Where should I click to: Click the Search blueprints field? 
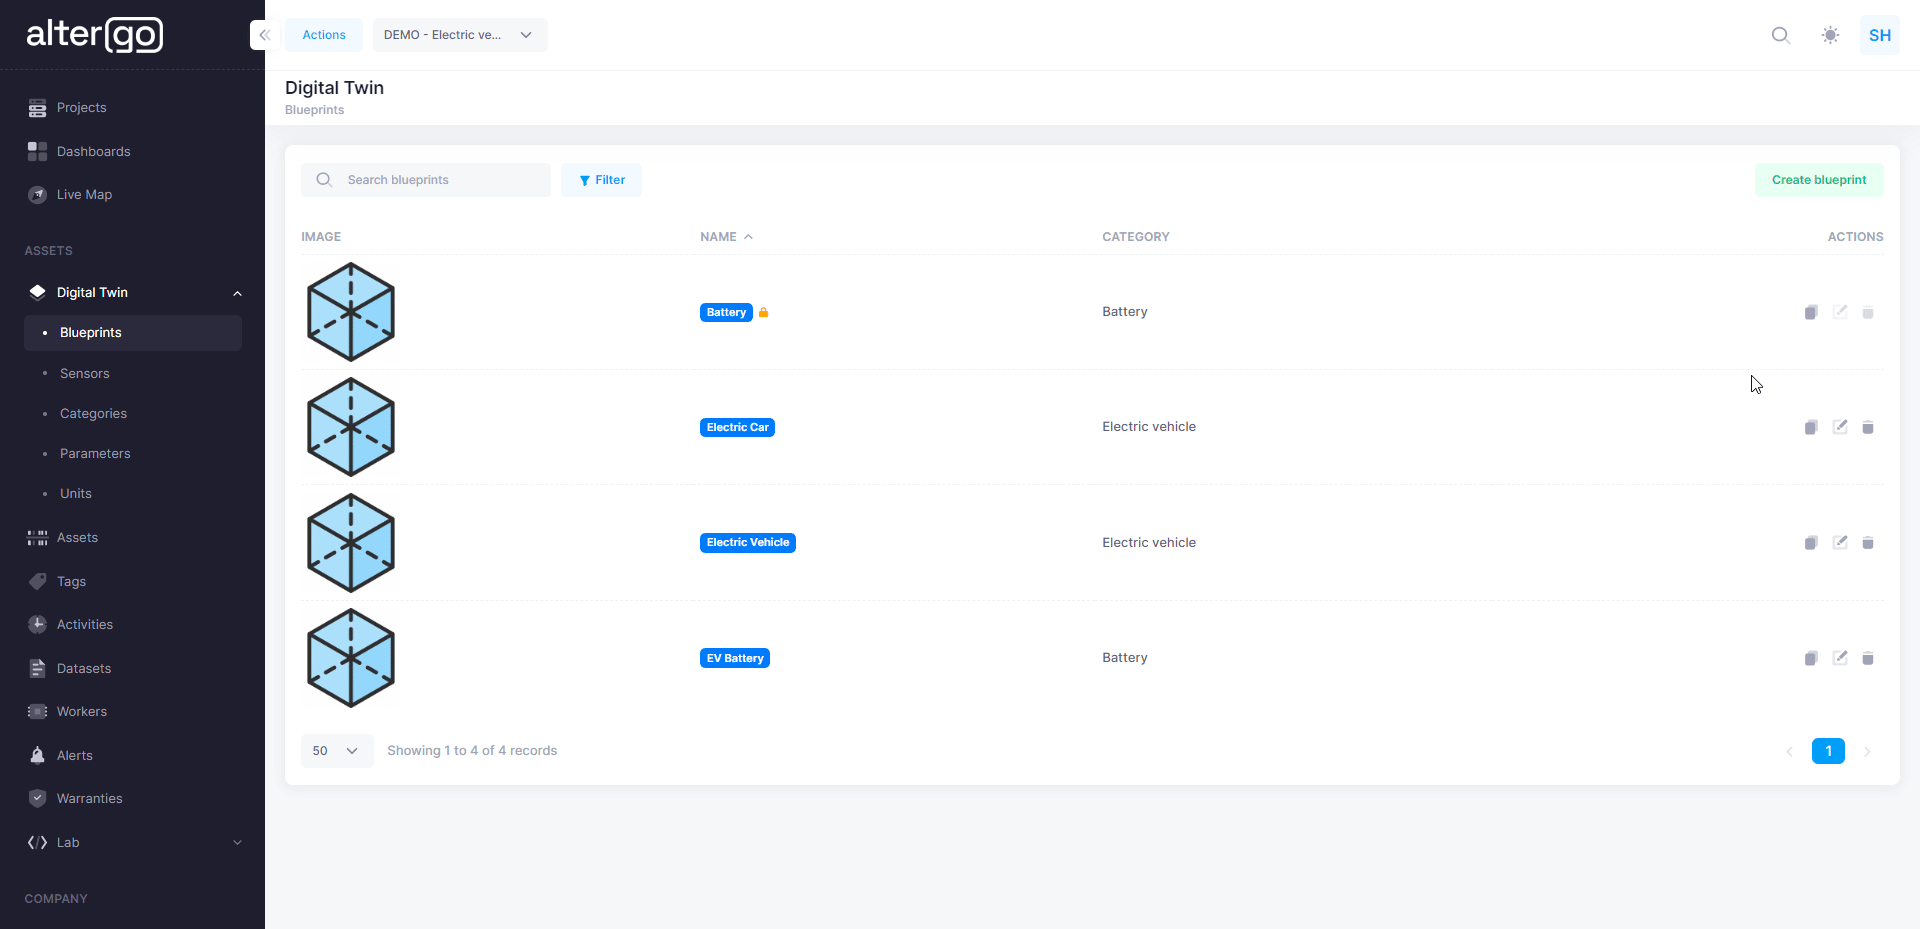[x=440, y=180]
